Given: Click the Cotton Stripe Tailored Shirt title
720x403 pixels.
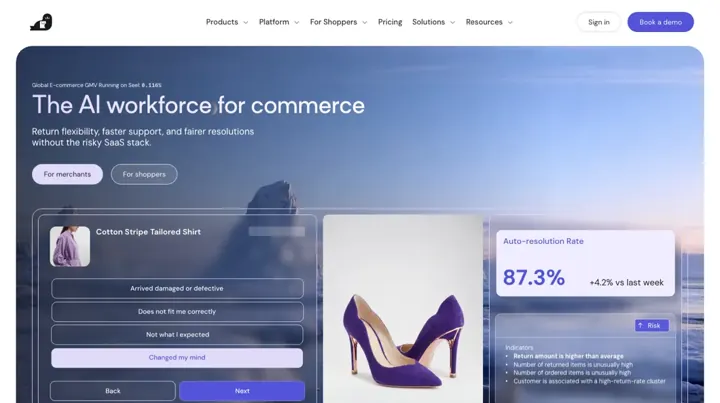Looking at the screenshot, I should [148, 232].
